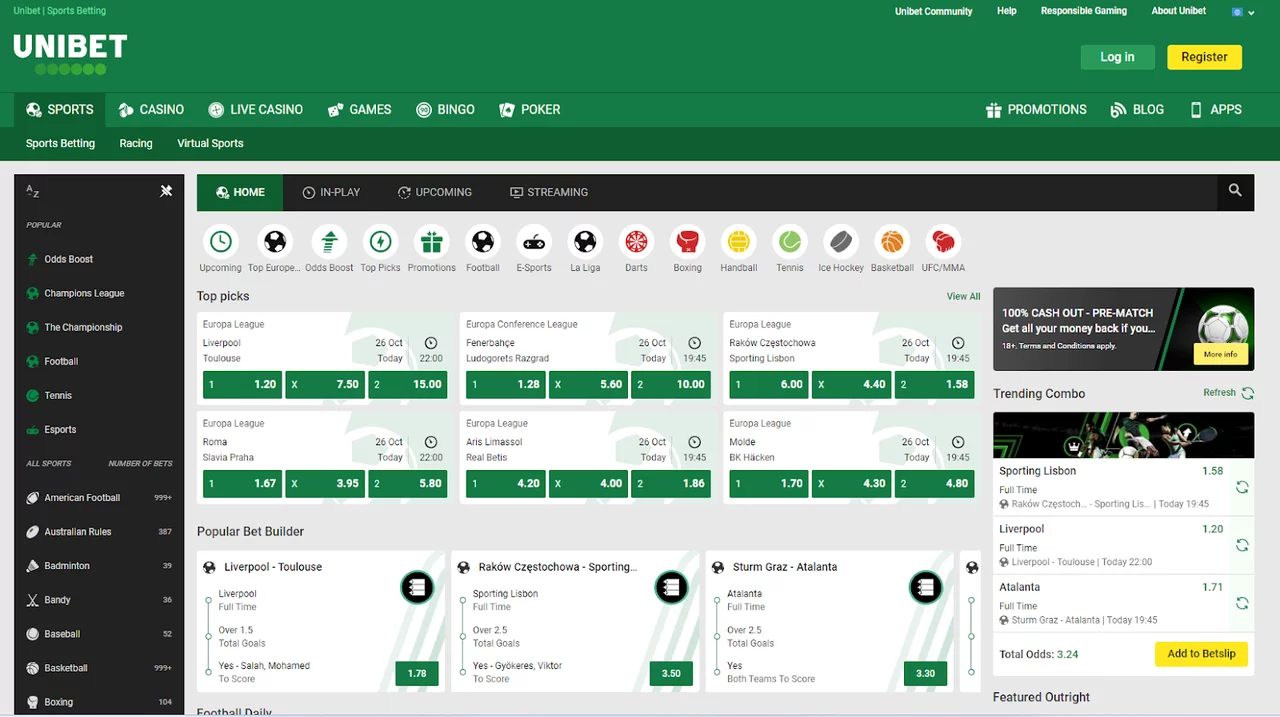Click the search magnifier icon
Viewport: 1280px width, 717px height.
pos(1235,191)
